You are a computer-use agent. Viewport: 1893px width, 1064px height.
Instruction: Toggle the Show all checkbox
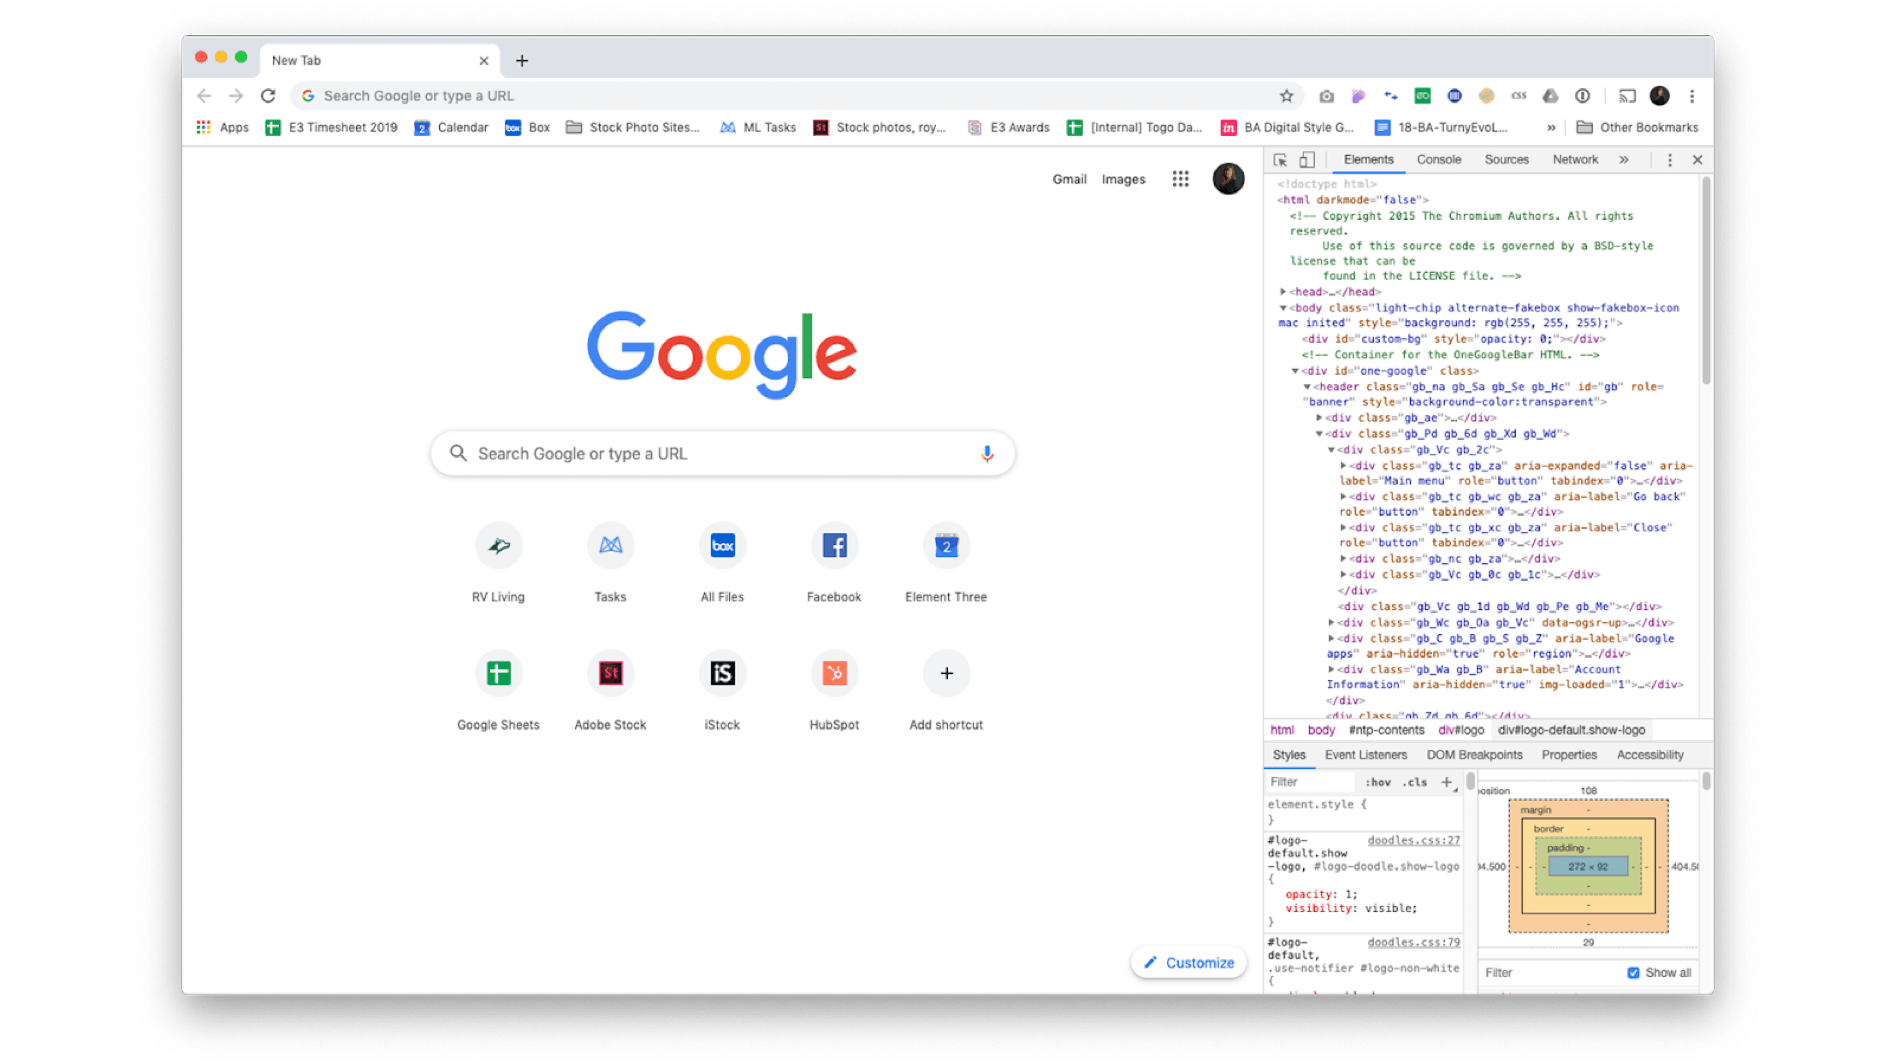click(x=1633, y=973)
